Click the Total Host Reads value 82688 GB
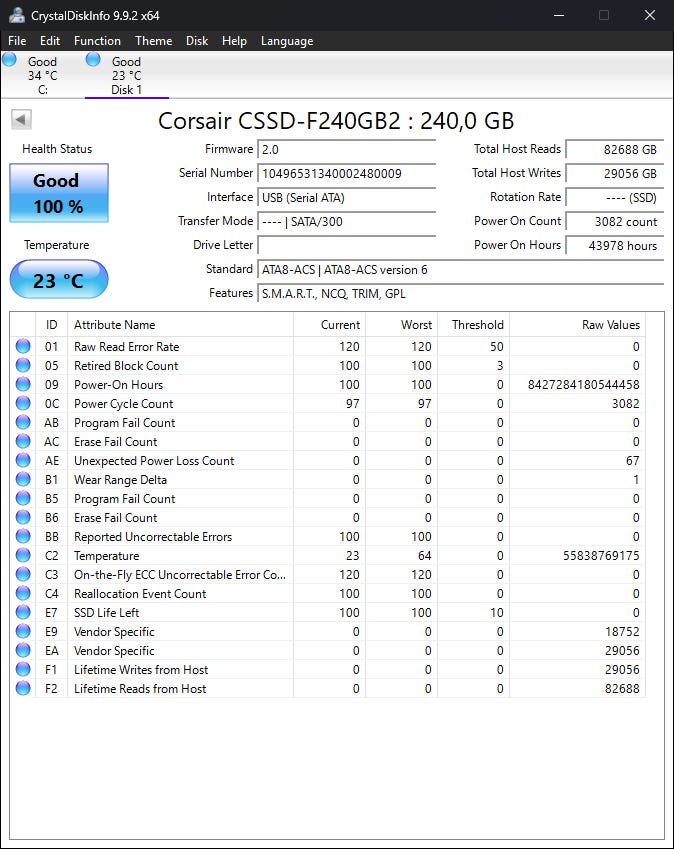 (x=615, y=149)
